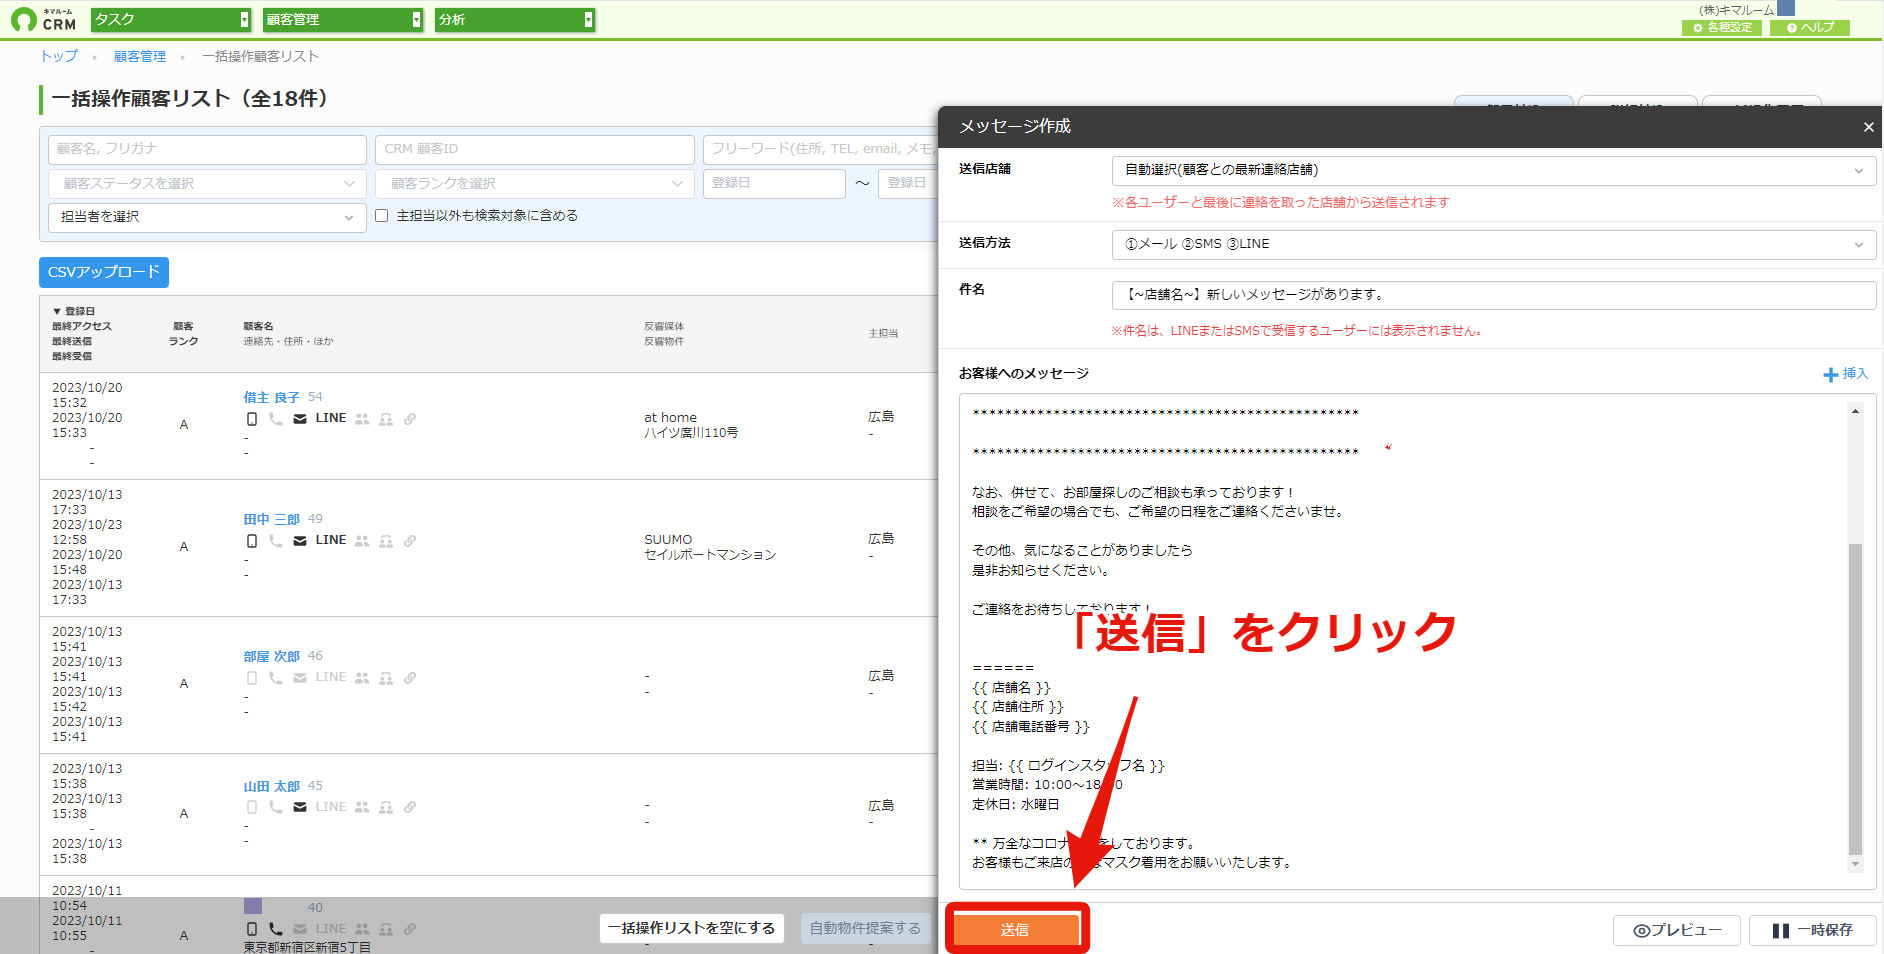1884x954 pixels.
Task: Click the LINE label for 借主 良子
Action: 331,418
